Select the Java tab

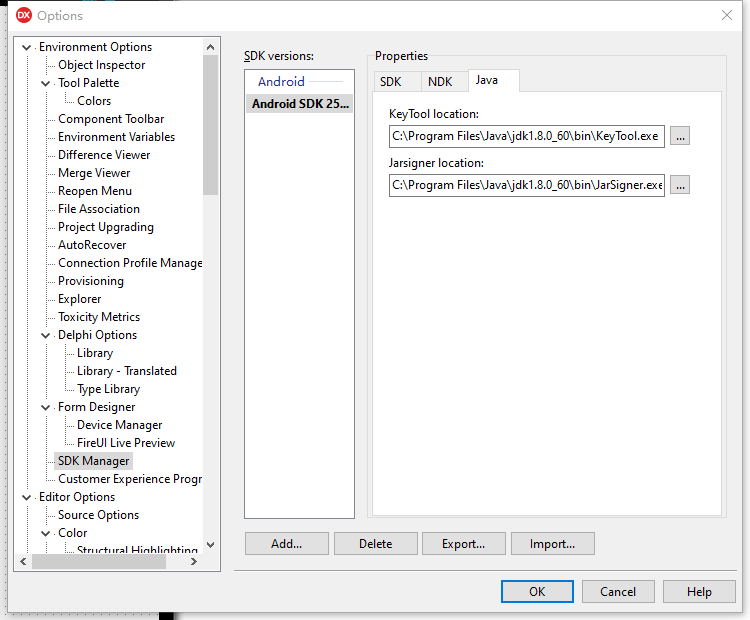(x=493, y=80)
